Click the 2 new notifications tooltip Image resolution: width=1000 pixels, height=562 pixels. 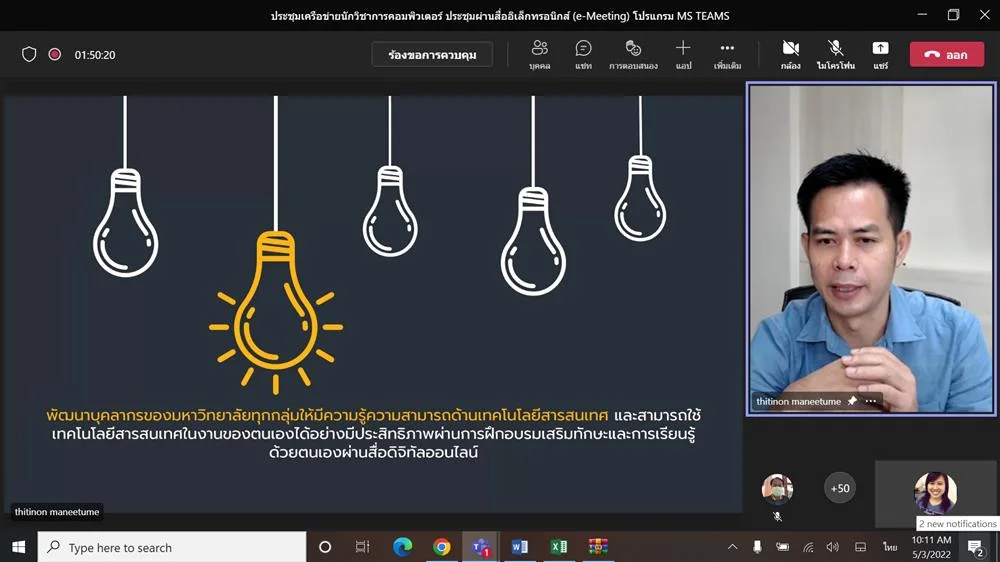[957, 524]
